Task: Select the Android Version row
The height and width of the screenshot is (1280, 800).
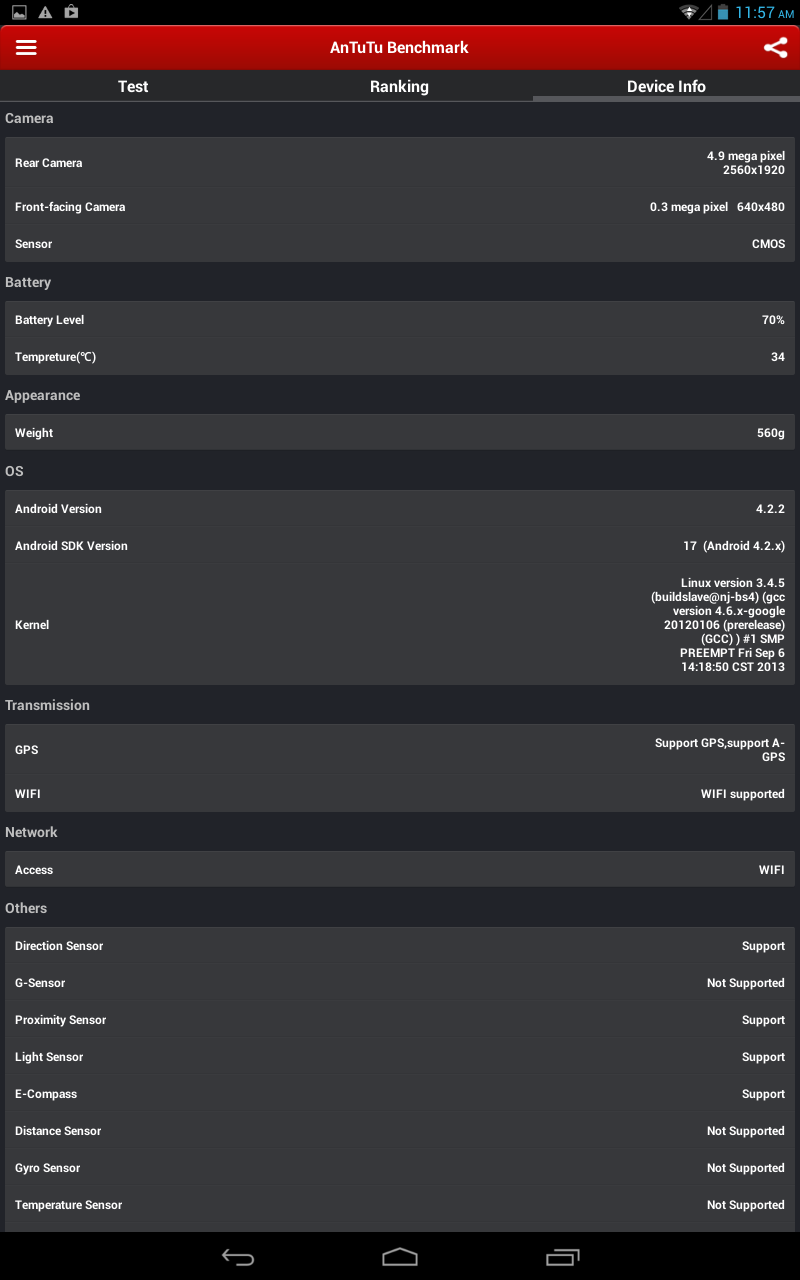Action: click(x=400, y=509)
